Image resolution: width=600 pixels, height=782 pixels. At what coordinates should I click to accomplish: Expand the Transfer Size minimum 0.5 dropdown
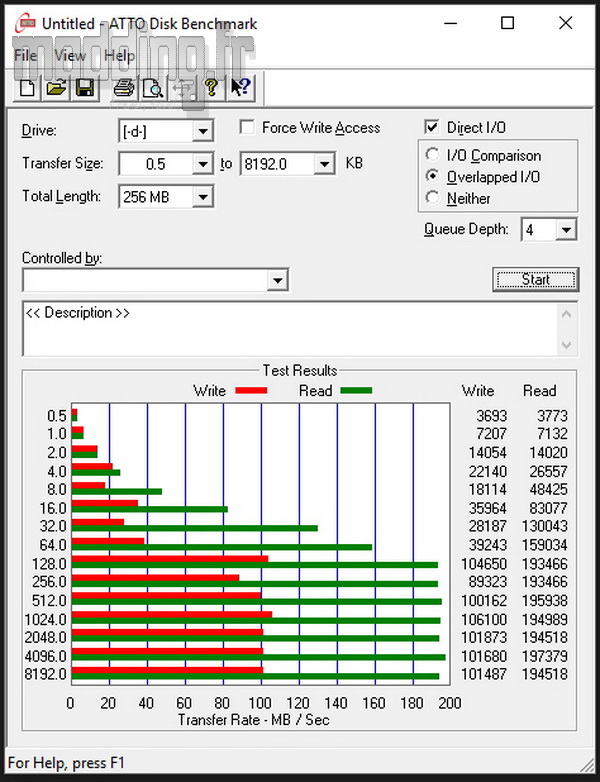tap(203, 164)
